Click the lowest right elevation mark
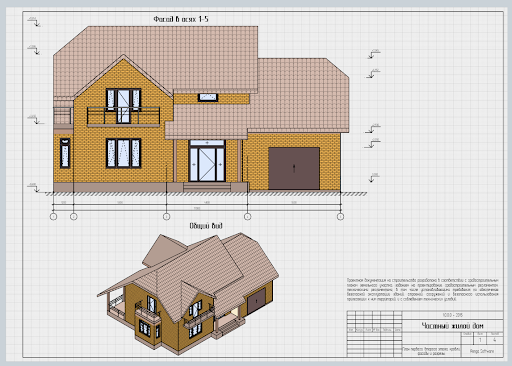Screen dimensions: 512x366 374,178
